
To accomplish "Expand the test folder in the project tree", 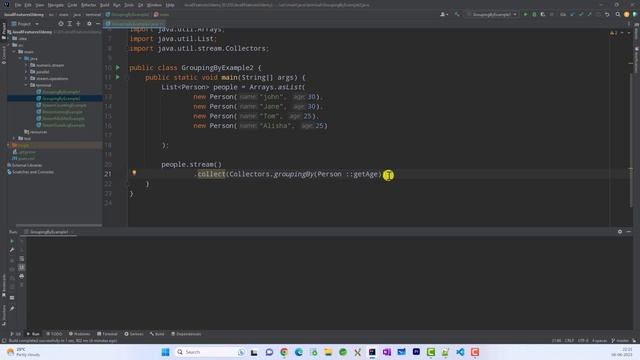I will (x=14, y=138).
